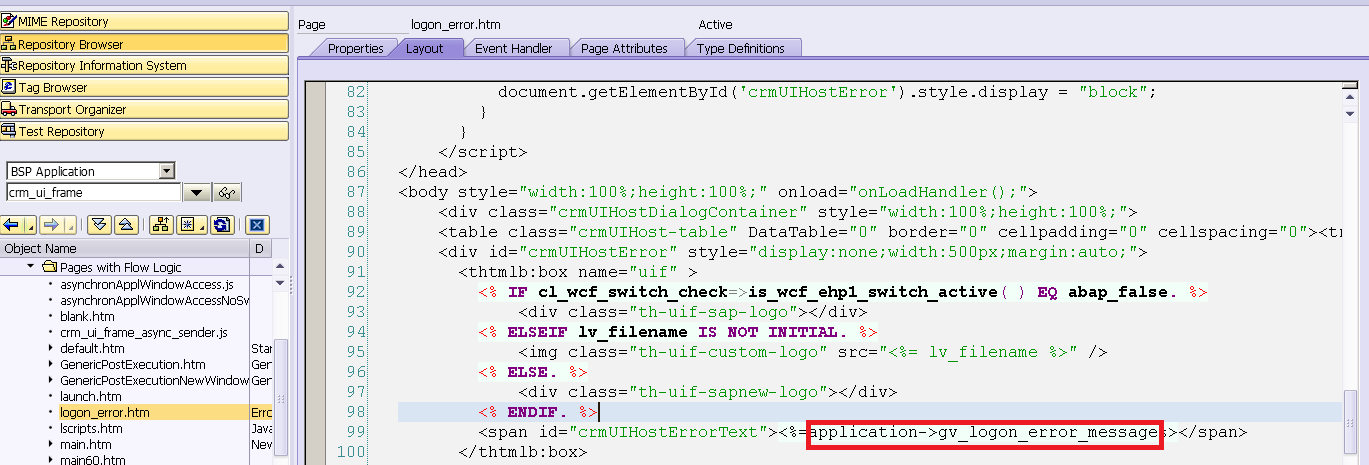Click the Repository Browser tree icon
1369x465 pixels.
point(10,43)
